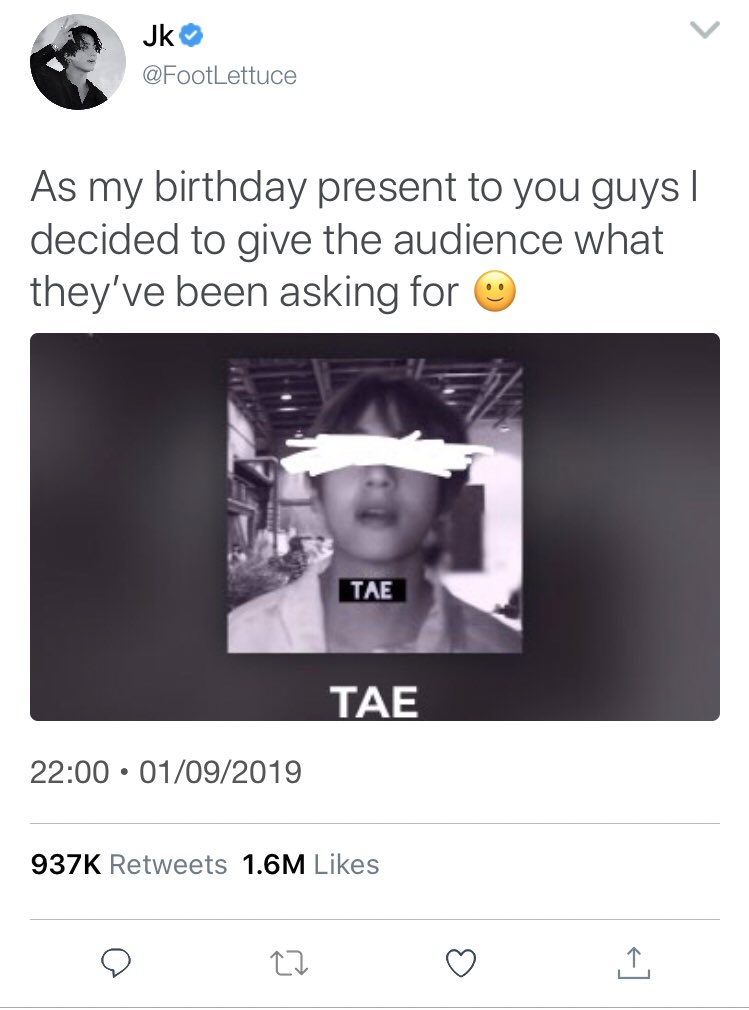Open the album cover photo in the media
Image resolution: width=749 pixels, height=1010 pixels.
(375, 506)
